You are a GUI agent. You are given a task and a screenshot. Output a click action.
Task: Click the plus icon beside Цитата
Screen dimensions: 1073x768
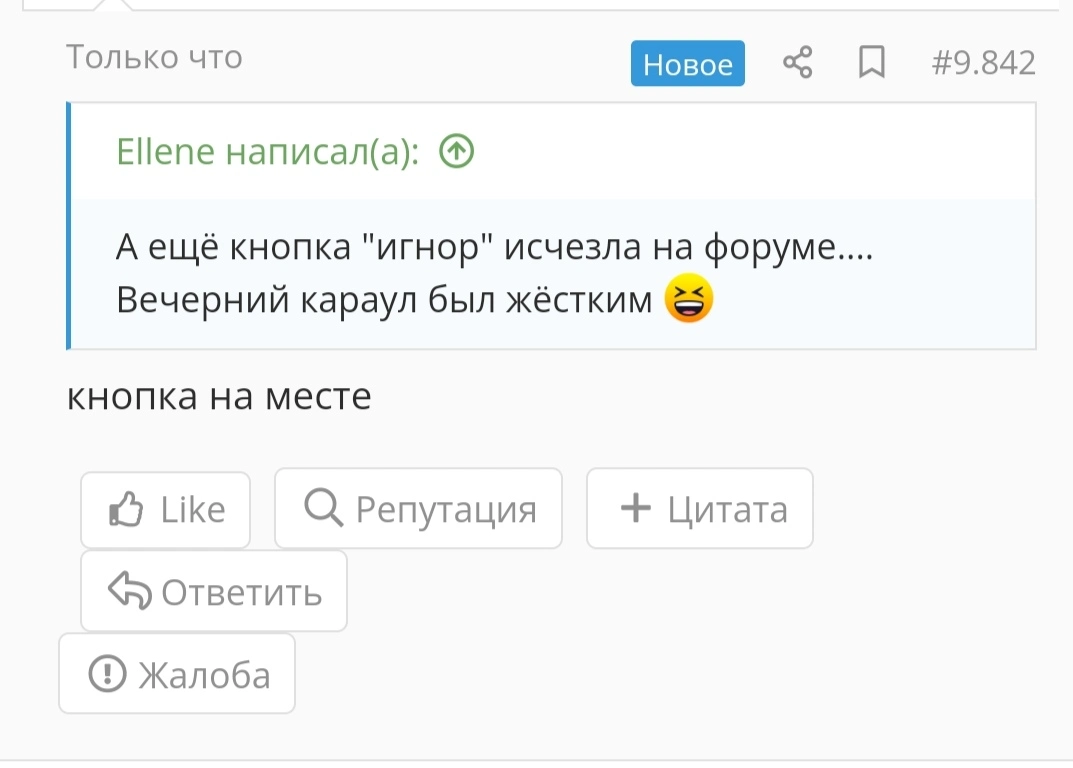click(636, 508)
